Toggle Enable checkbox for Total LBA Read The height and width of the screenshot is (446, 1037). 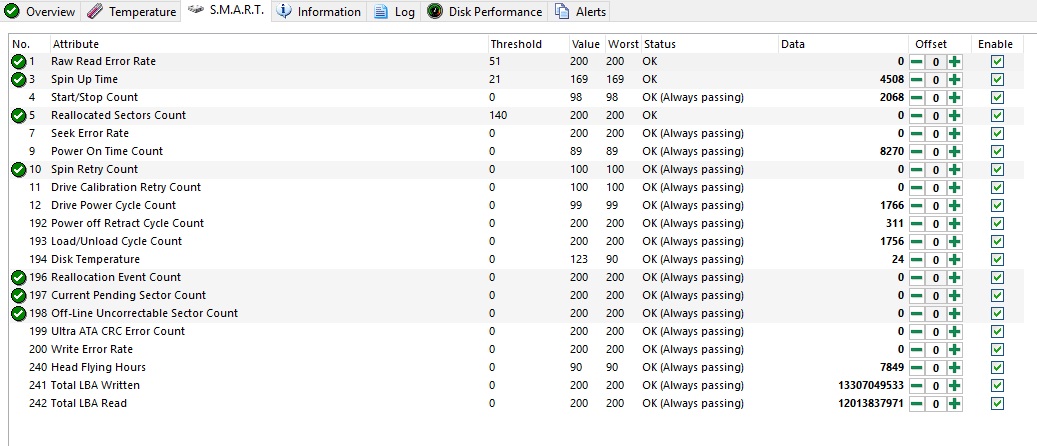pos(997,403)
